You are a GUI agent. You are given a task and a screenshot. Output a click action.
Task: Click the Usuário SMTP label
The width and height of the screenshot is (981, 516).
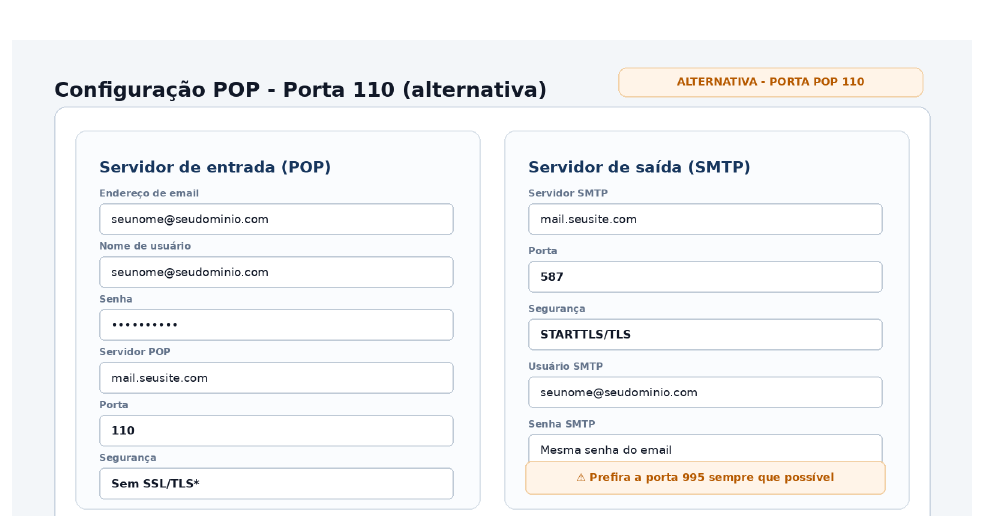tap(566, 366)
